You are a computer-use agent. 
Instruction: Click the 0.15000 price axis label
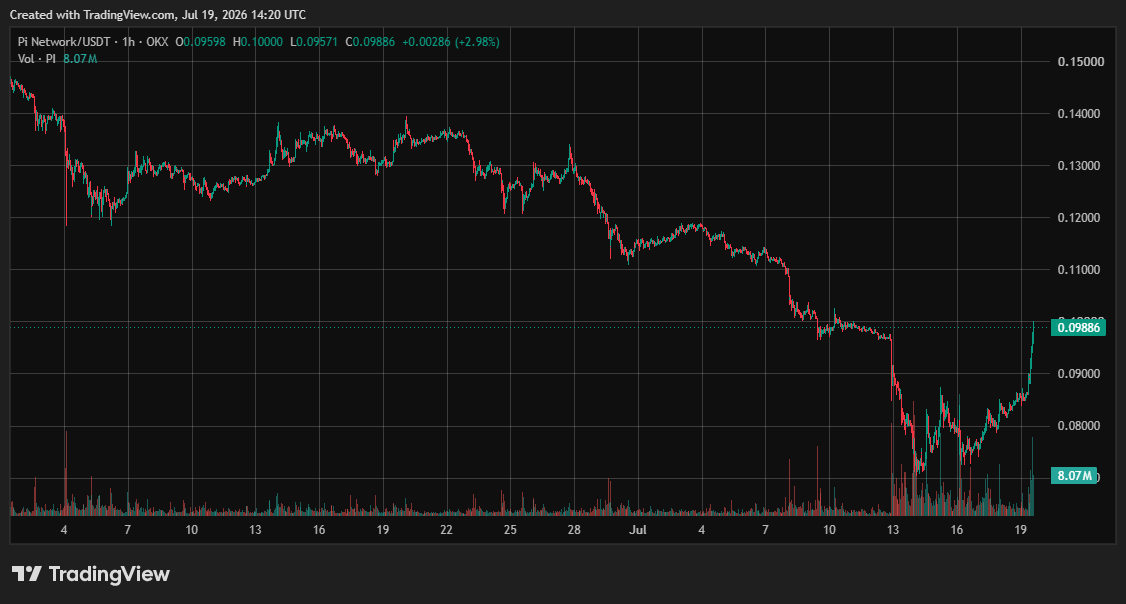coord(1081,62)
